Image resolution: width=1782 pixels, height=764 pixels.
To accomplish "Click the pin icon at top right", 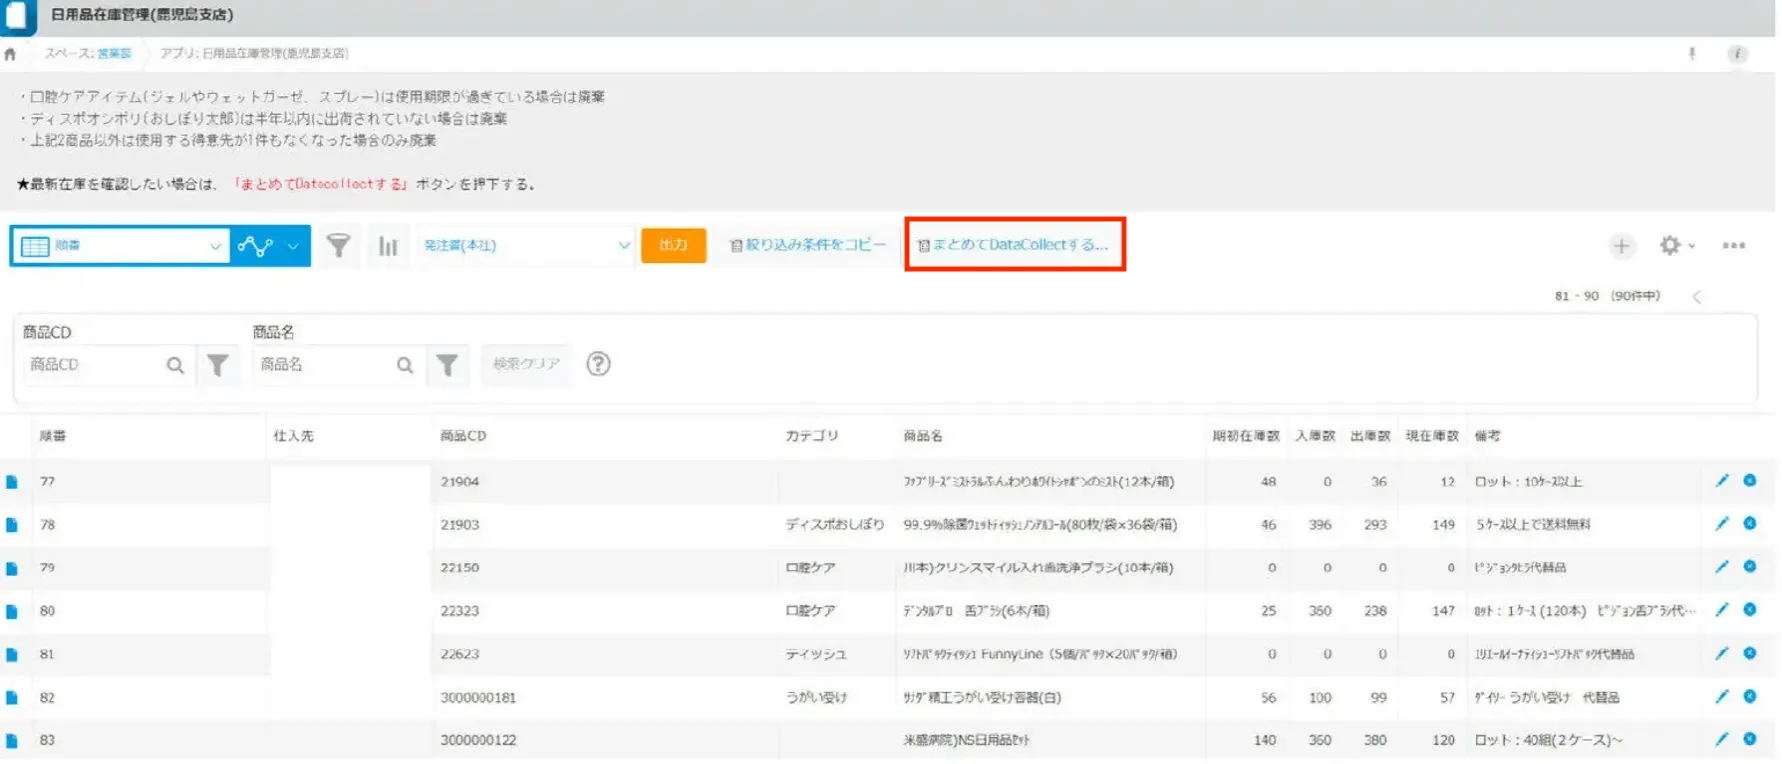I will pyautogui.click(x=1692, y=54).
